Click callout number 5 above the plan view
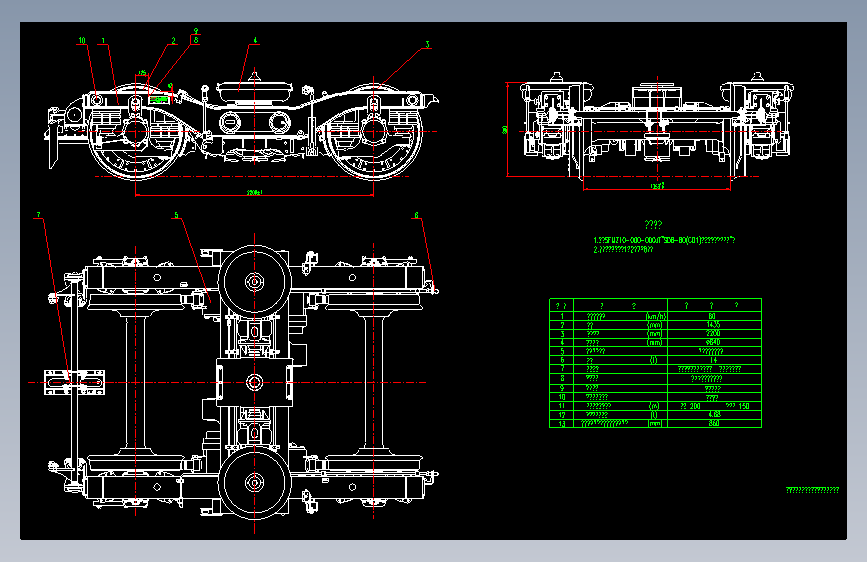The height and width of the screenshot is (562, 867). click(176, 215)
